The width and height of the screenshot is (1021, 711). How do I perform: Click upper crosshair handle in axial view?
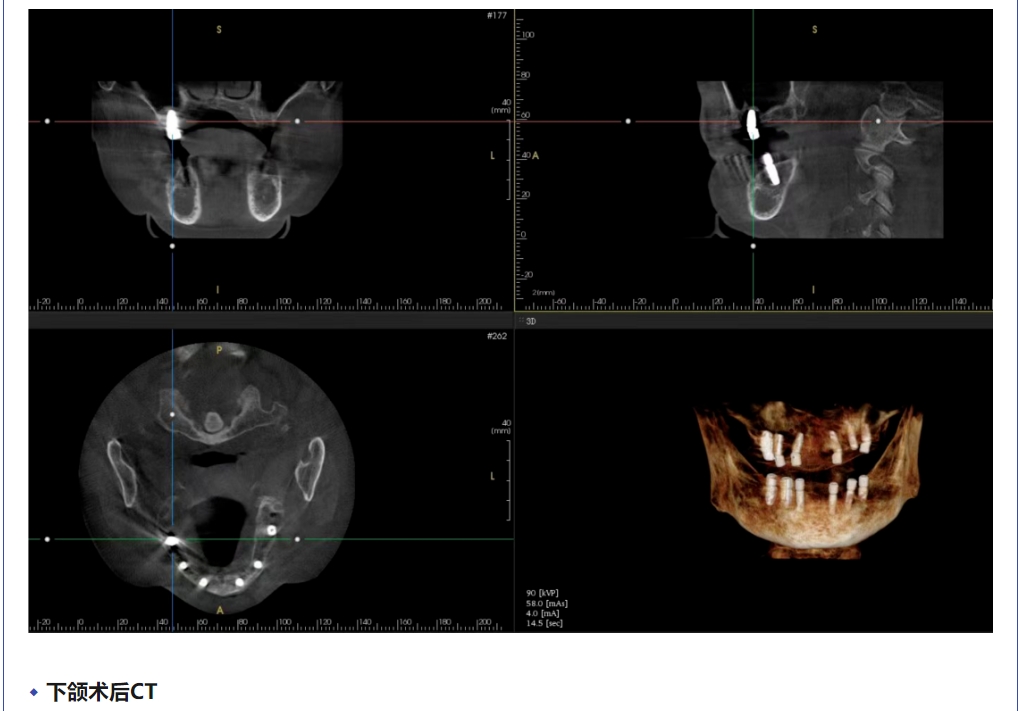click(x=172, y=412)
